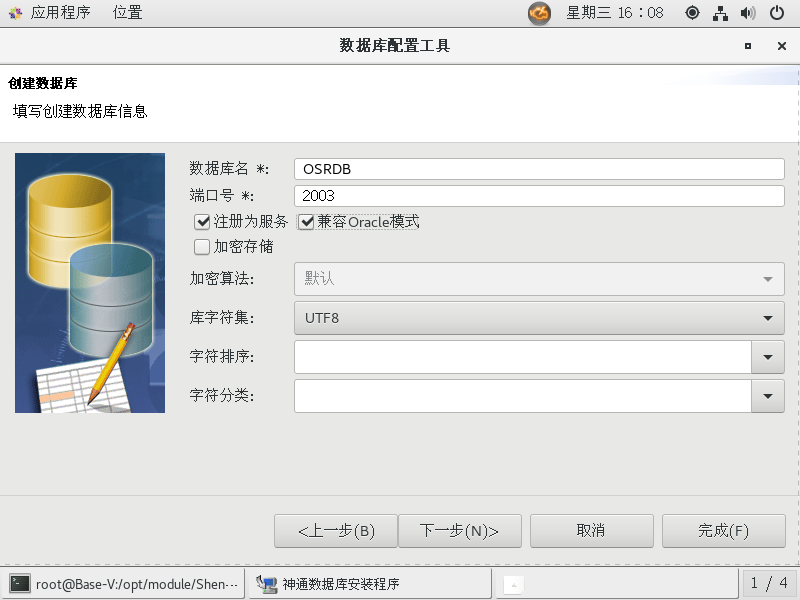The height and width of the screenshot is (600, 800).
Task: Click the terminal icon in taskbar
Action: click(x=19, y=583)
